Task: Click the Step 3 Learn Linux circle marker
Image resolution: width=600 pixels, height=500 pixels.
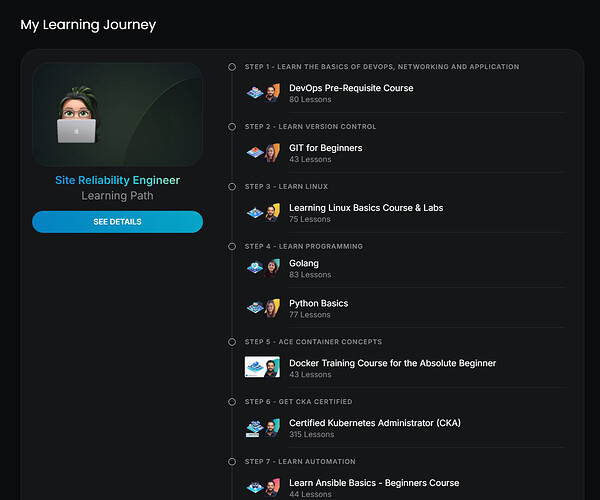Action: coord(232,187)
